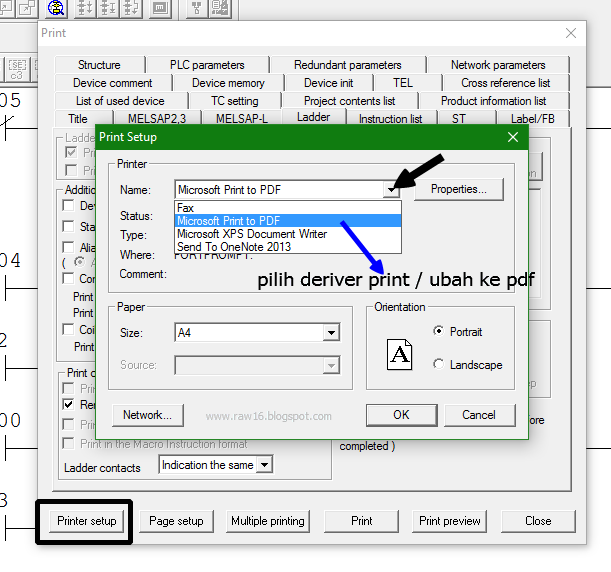The image size is (611, 572).
Task: Click the branch fork toolbar icon
Action: pos(196,7)
